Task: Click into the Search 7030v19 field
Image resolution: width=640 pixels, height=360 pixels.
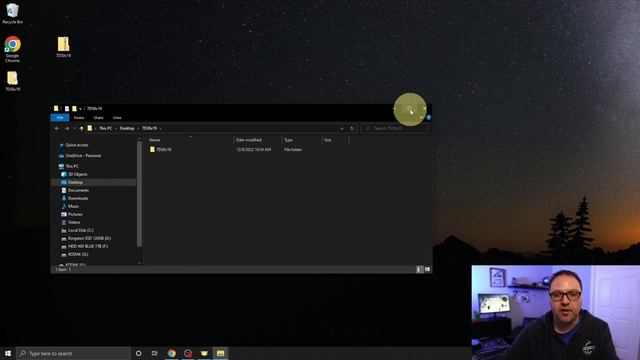Action: [x=395, y=128]
